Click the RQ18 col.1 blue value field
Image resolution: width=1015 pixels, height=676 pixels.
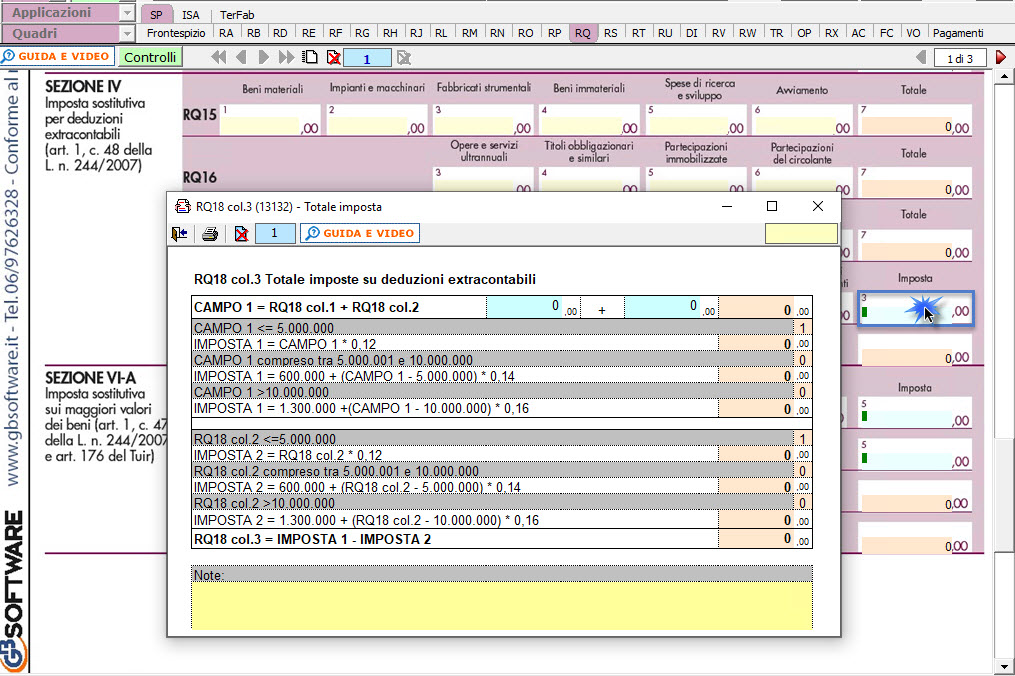pyautogui.click(x=533, y=308)
